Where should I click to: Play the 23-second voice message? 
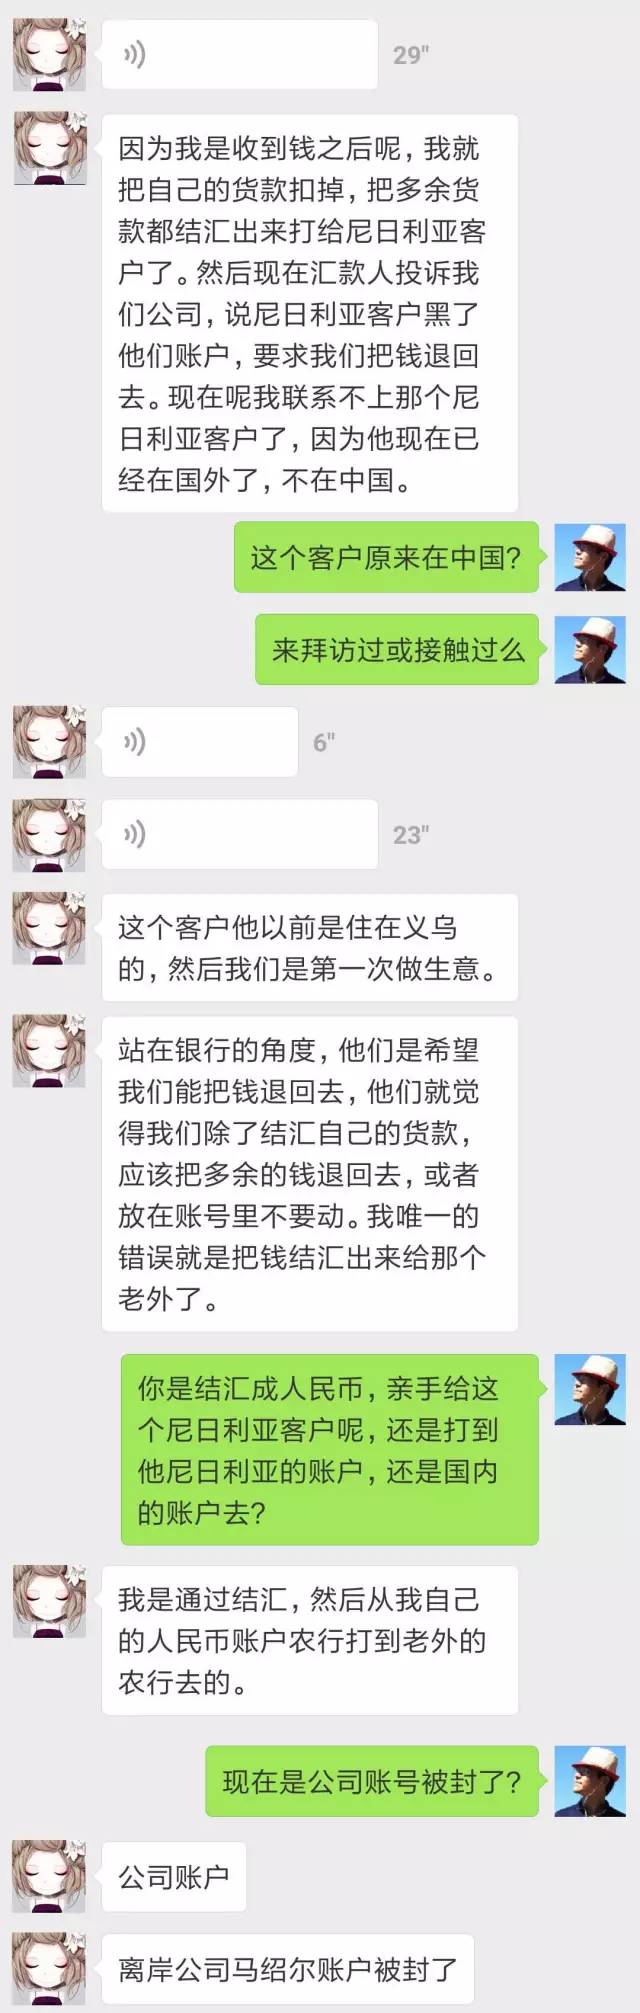pyautogui.click(x=240, y=834)
